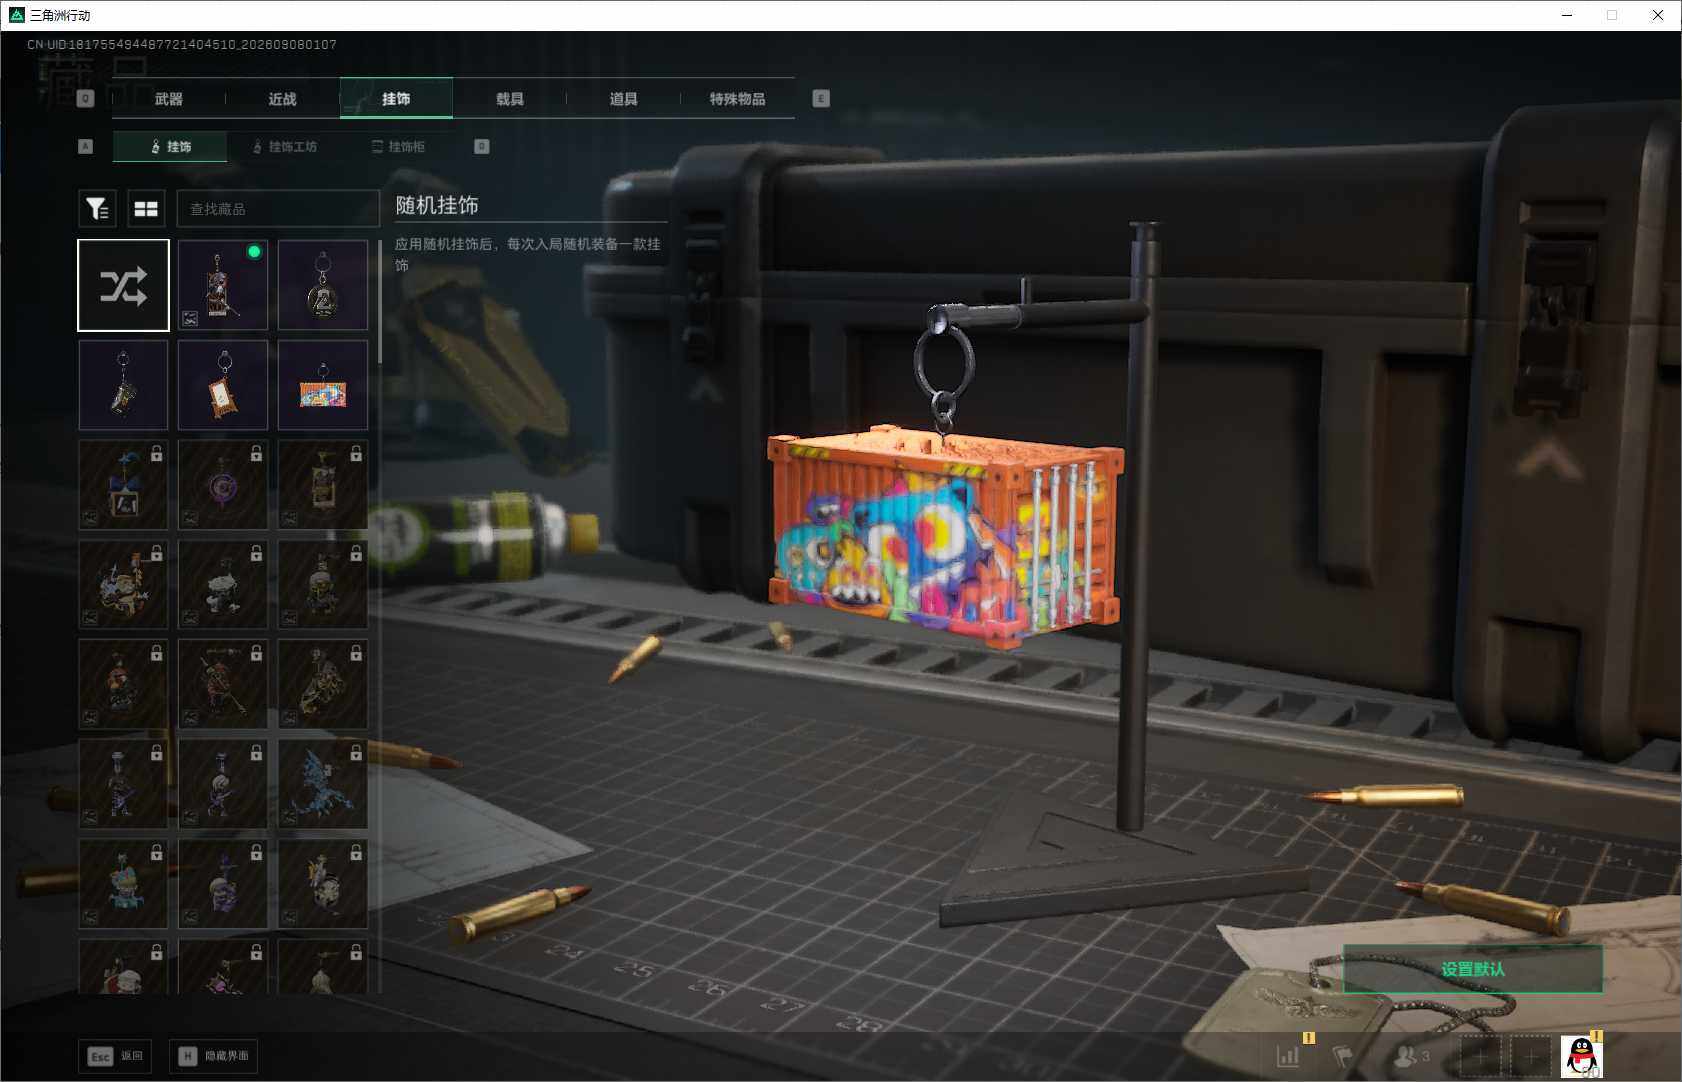Click the QQ penguin avatar

tap(1581, 1056)
